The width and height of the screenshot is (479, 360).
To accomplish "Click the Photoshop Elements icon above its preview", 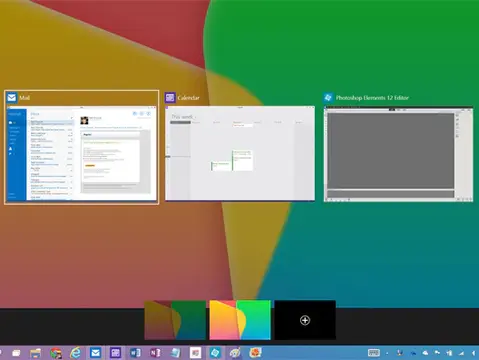I will (328, 97).
